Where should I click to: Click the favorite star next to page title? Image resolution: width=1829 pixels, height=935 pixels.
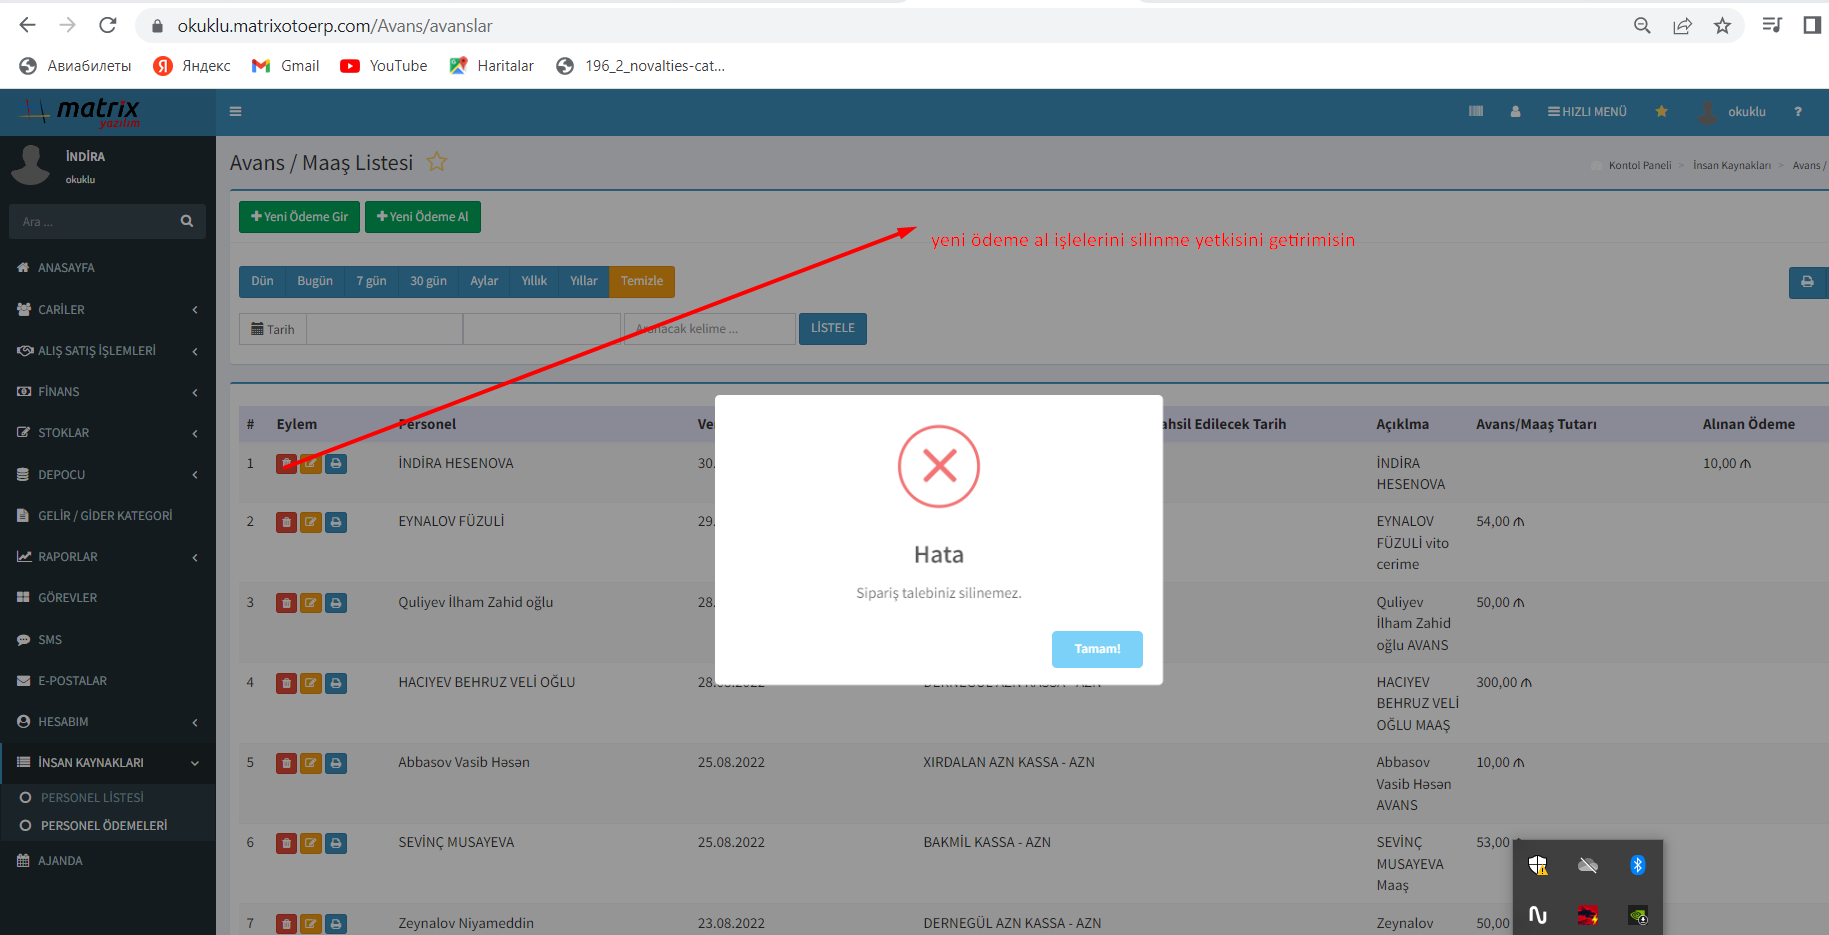pos(437,162)
